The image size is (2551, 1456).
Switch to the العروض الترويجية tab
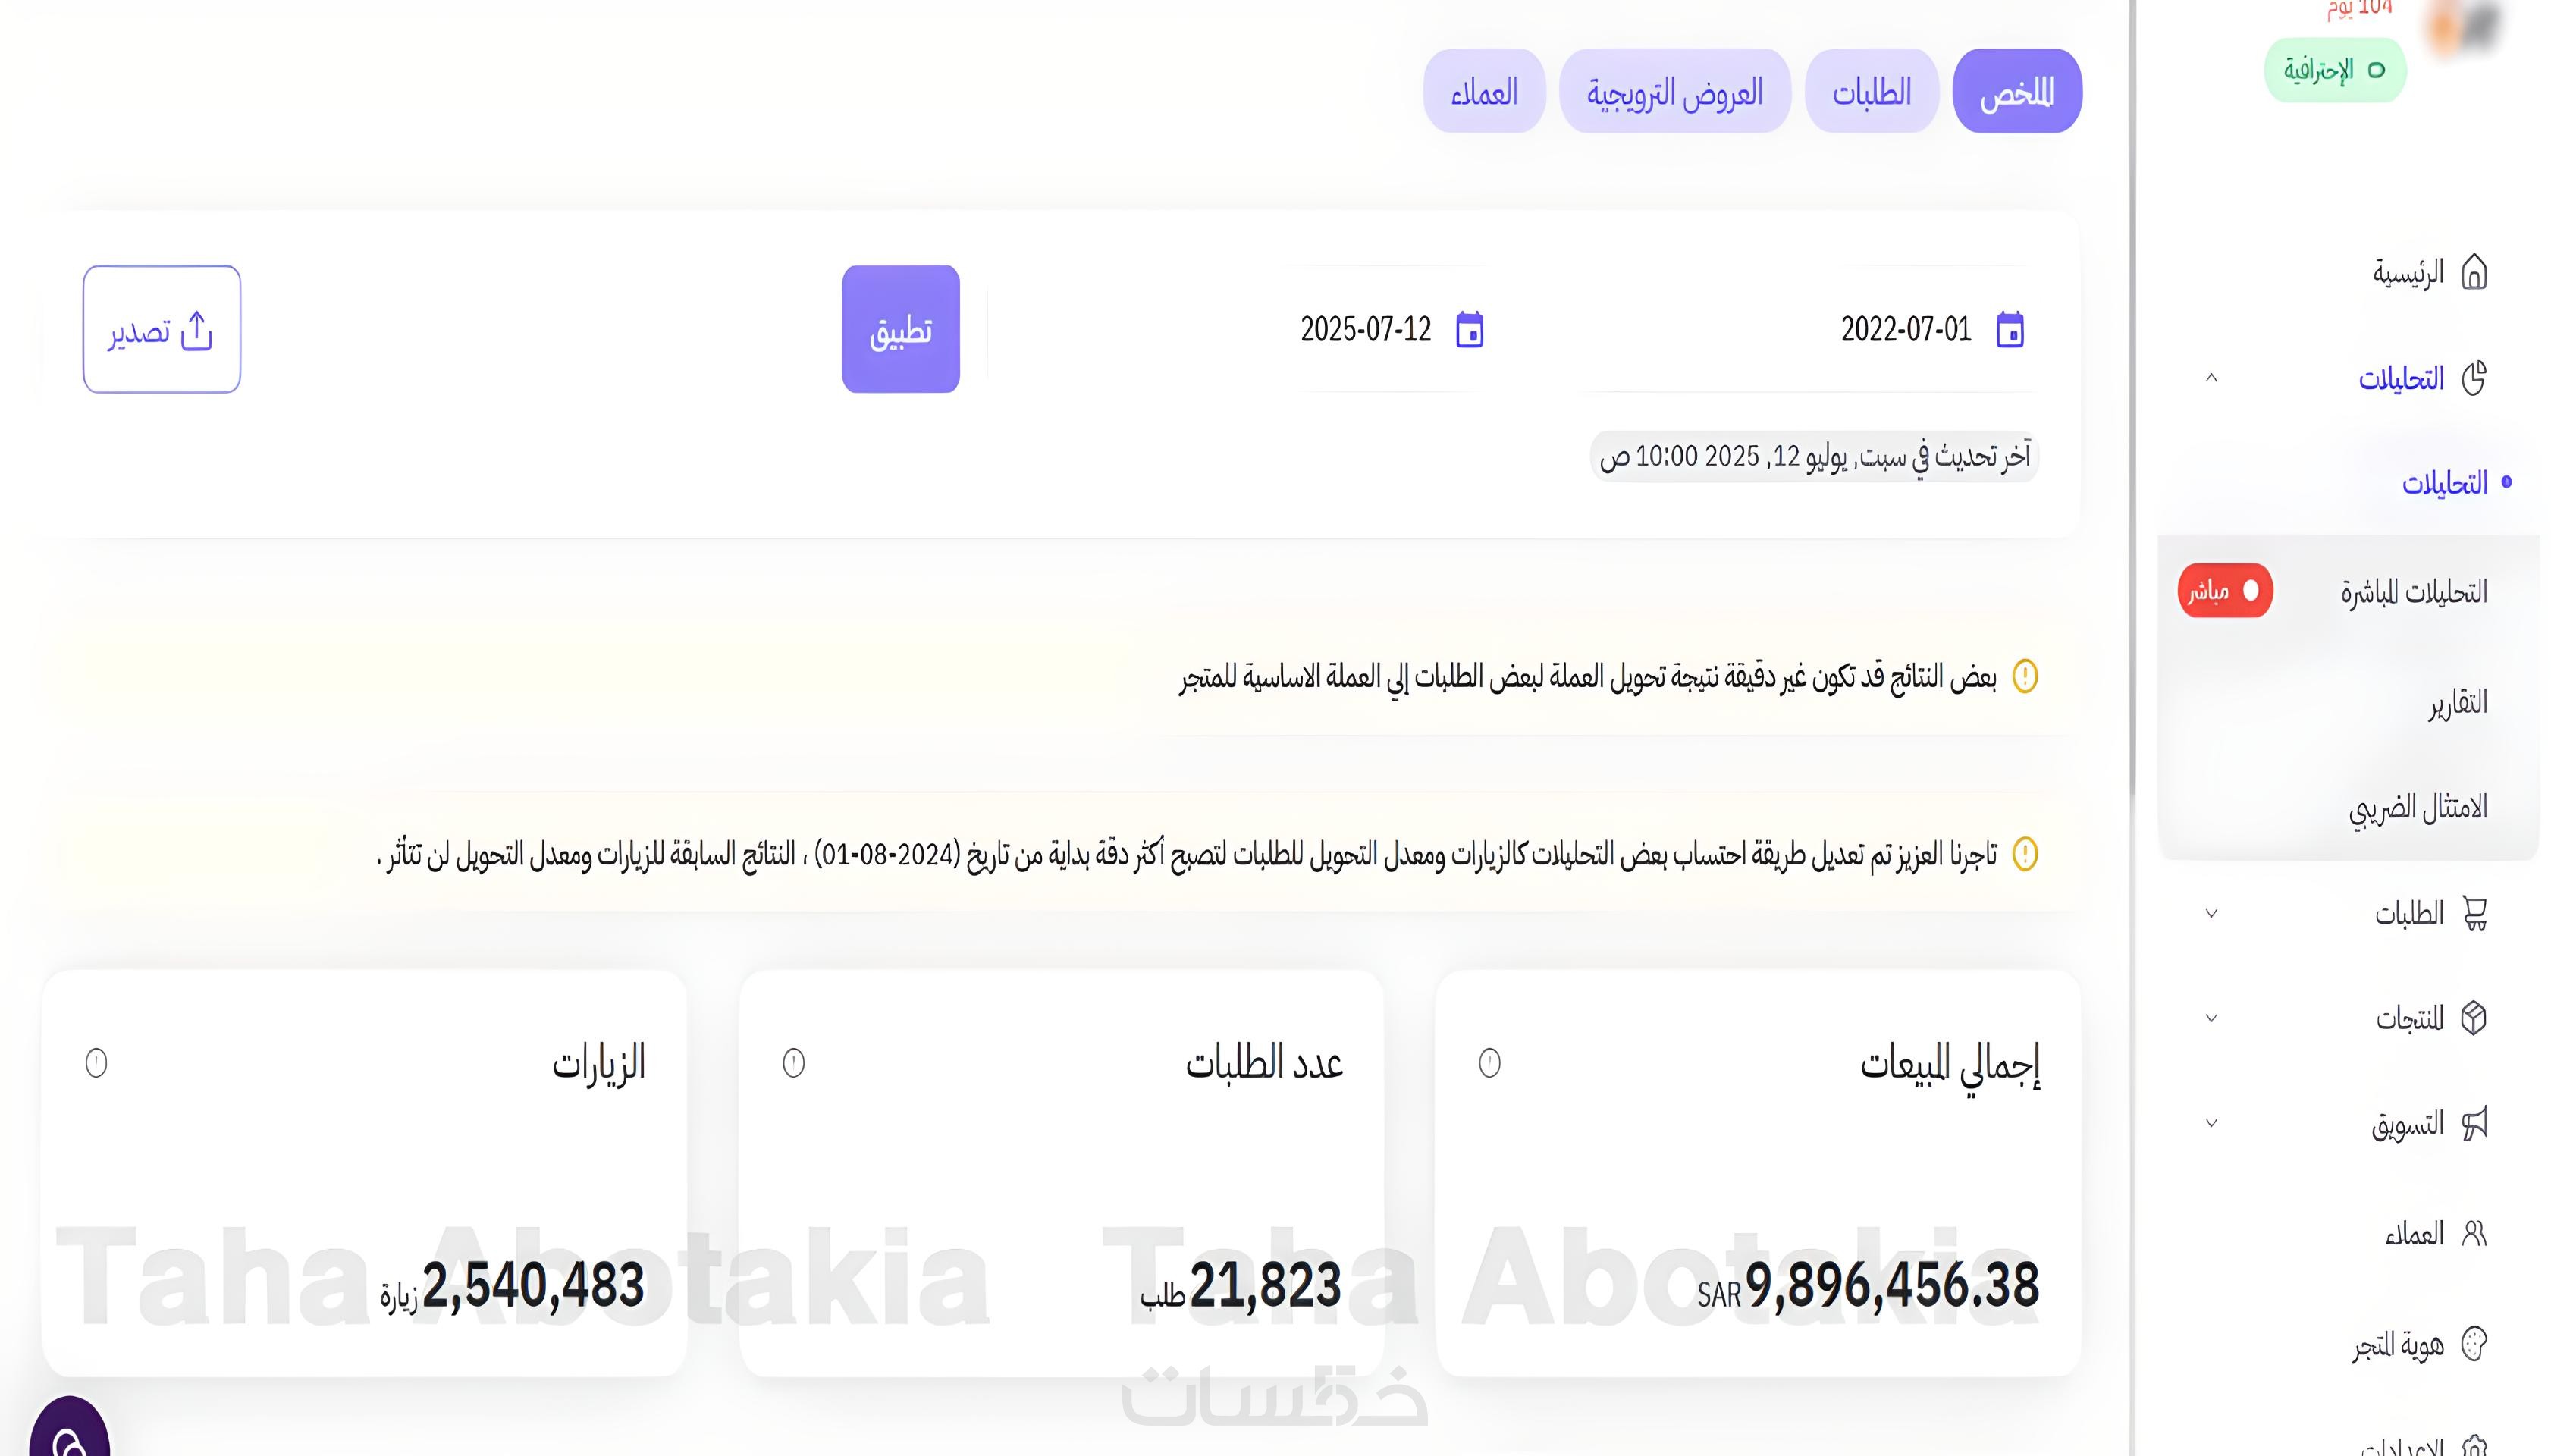(x=1674, y=91)
